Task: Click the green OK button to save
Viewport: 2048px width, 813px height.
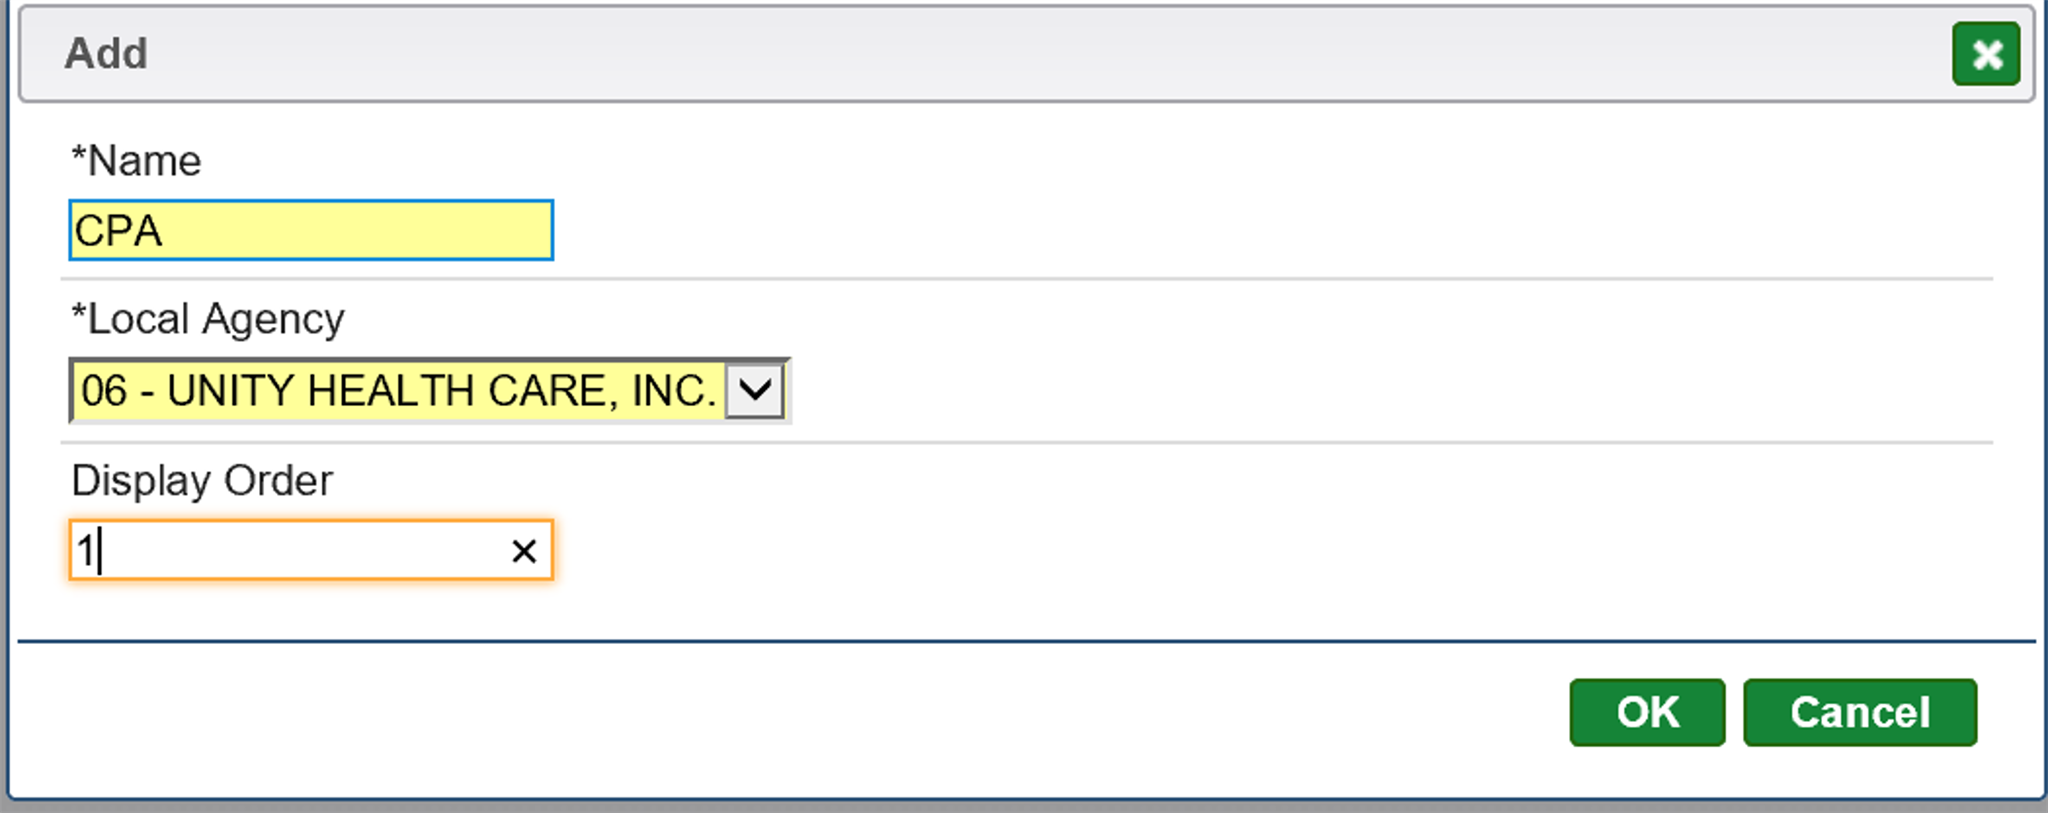Action: point(1646,712)
